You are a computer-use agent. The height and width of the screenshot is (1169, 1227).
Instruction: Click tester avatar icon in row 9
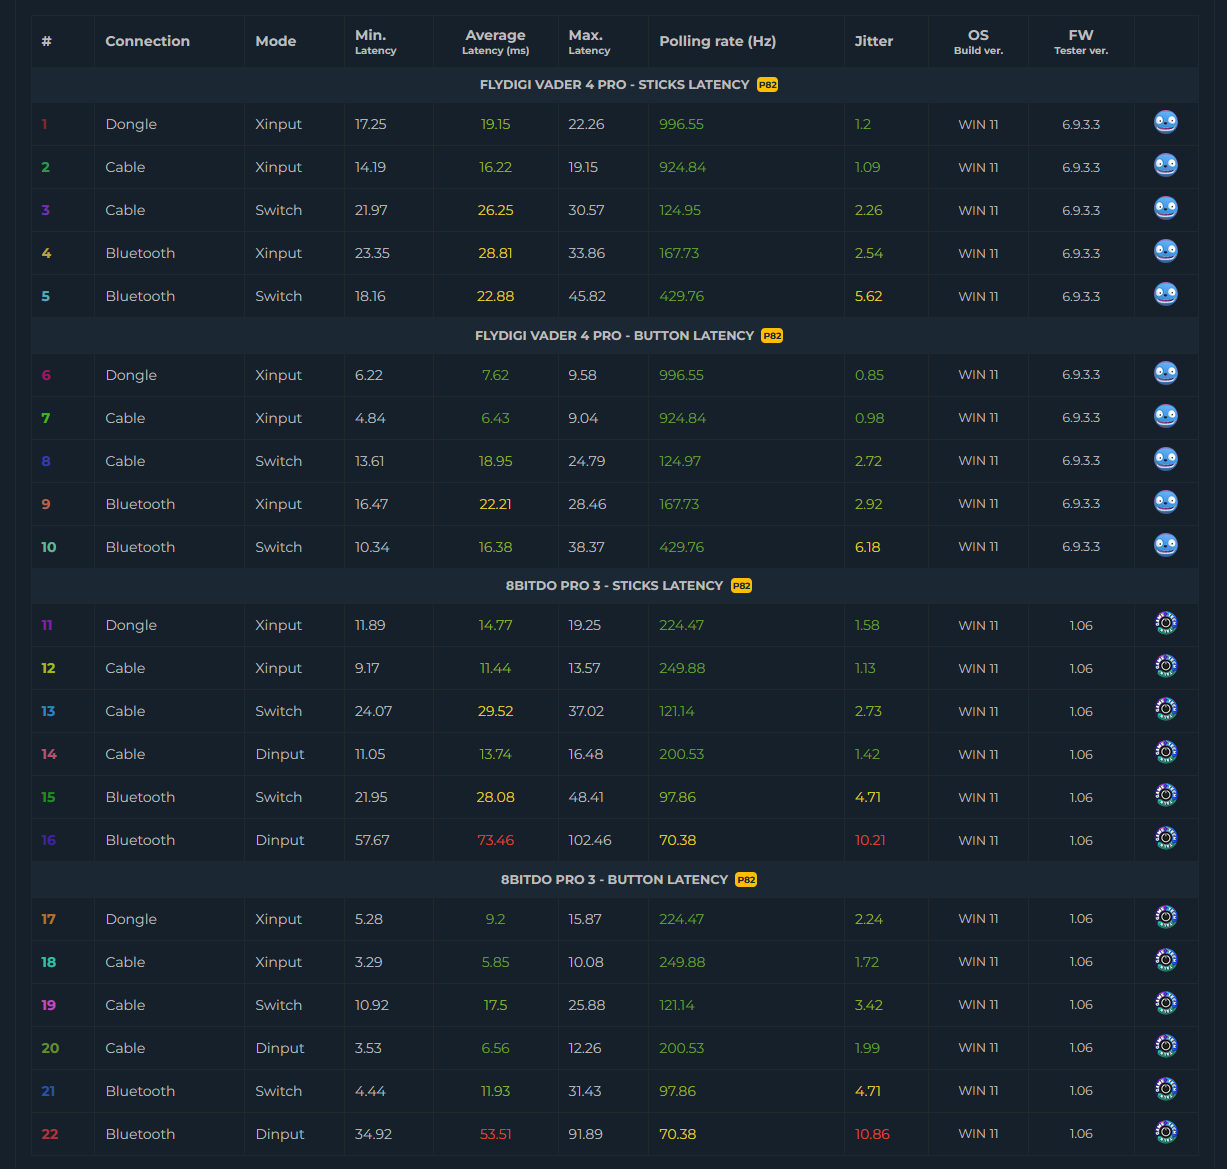[x=1165, y=503]
